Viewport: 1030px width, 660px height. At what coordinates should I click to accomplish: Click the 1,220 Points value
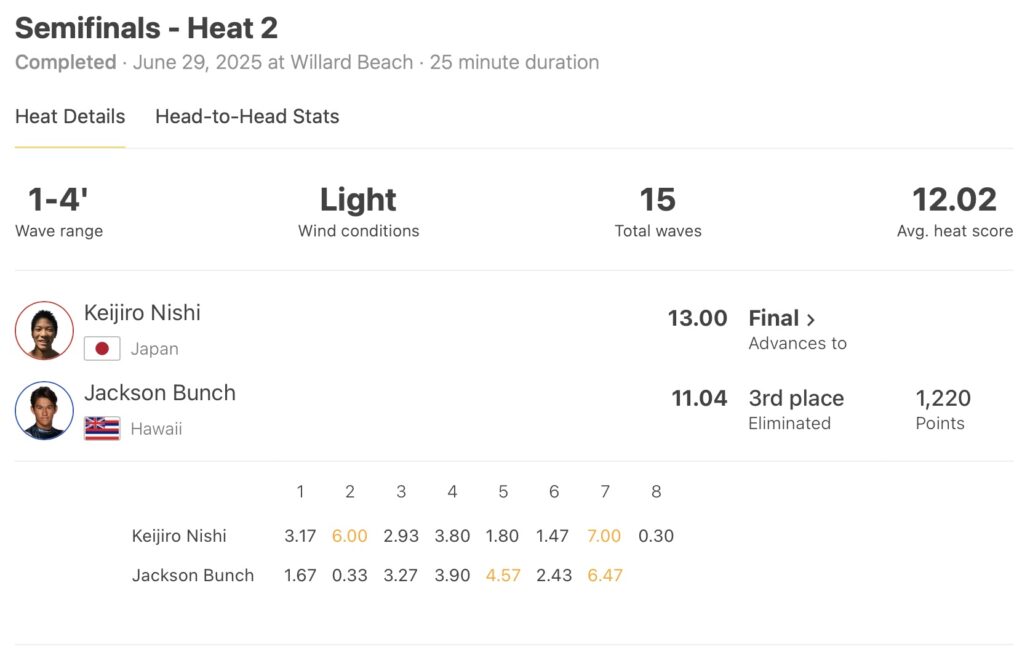coord(943,399)
